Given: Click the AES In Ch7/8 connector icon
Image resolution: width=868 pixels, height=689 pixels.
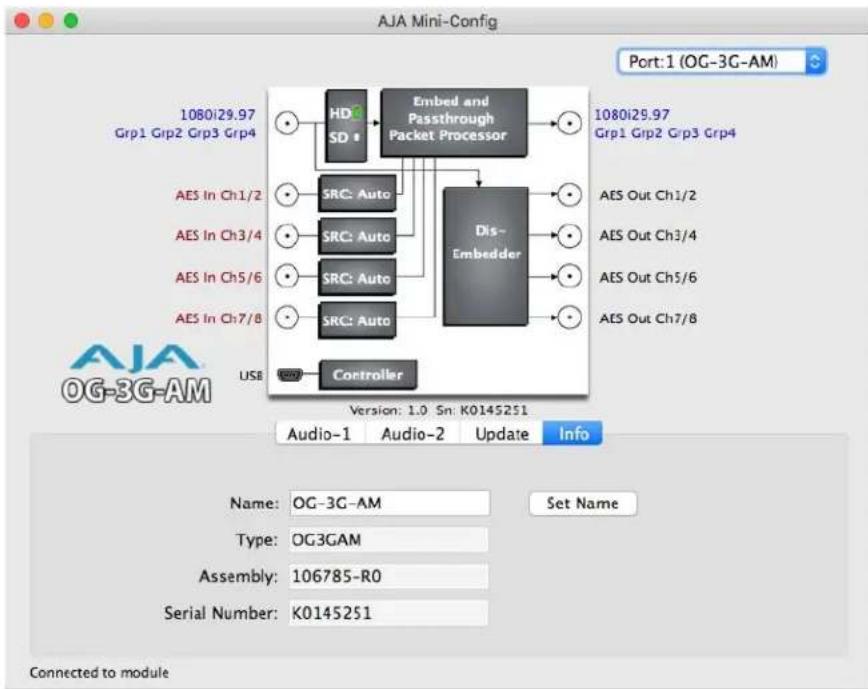Looking at the screenshot, I should 287,317.
